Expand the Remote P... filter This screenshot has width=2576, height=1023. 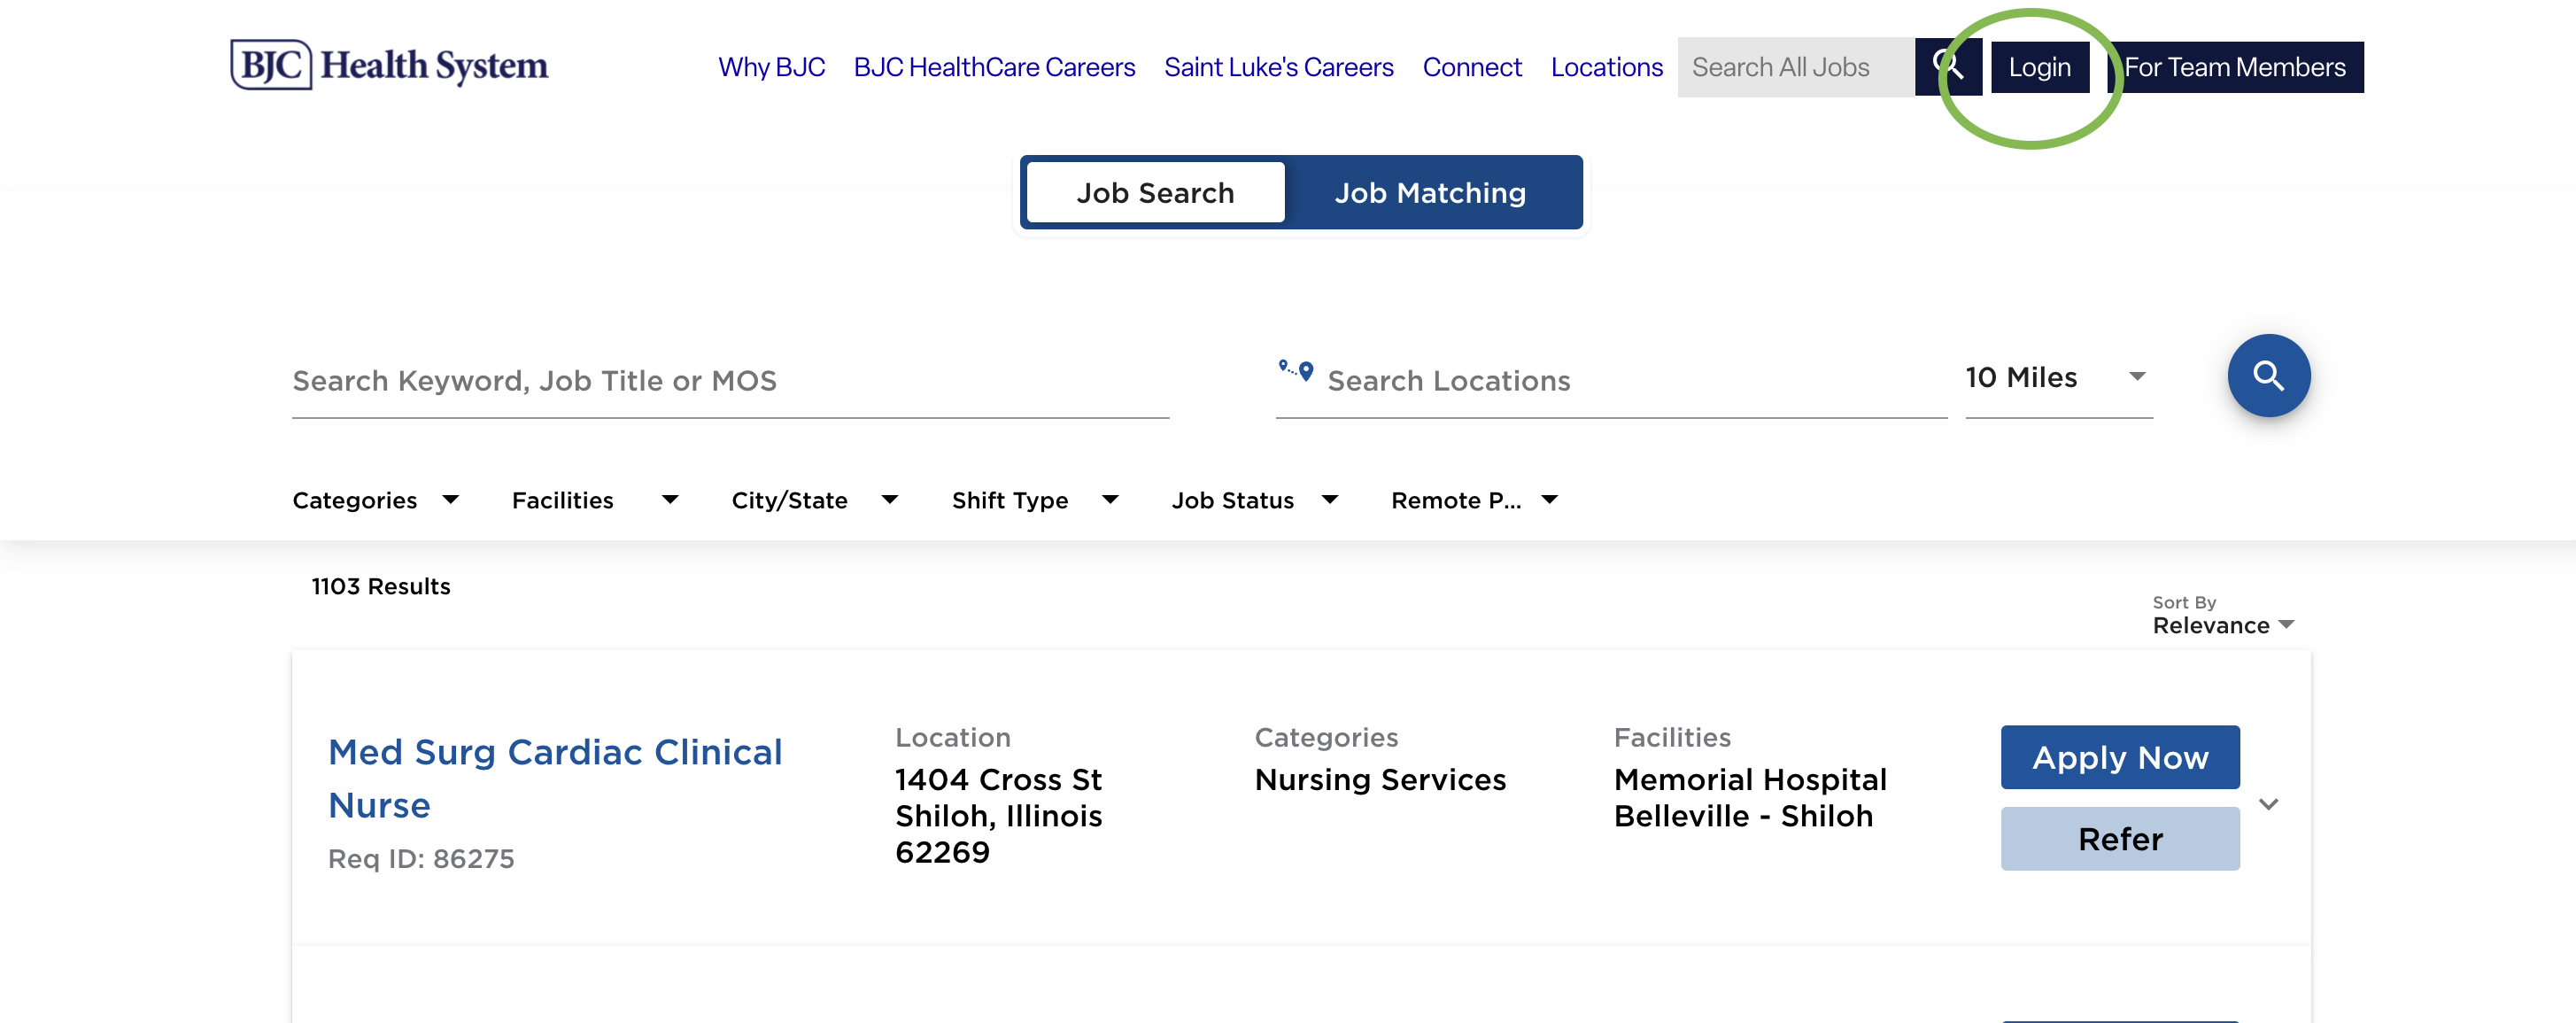(1474, 500)
